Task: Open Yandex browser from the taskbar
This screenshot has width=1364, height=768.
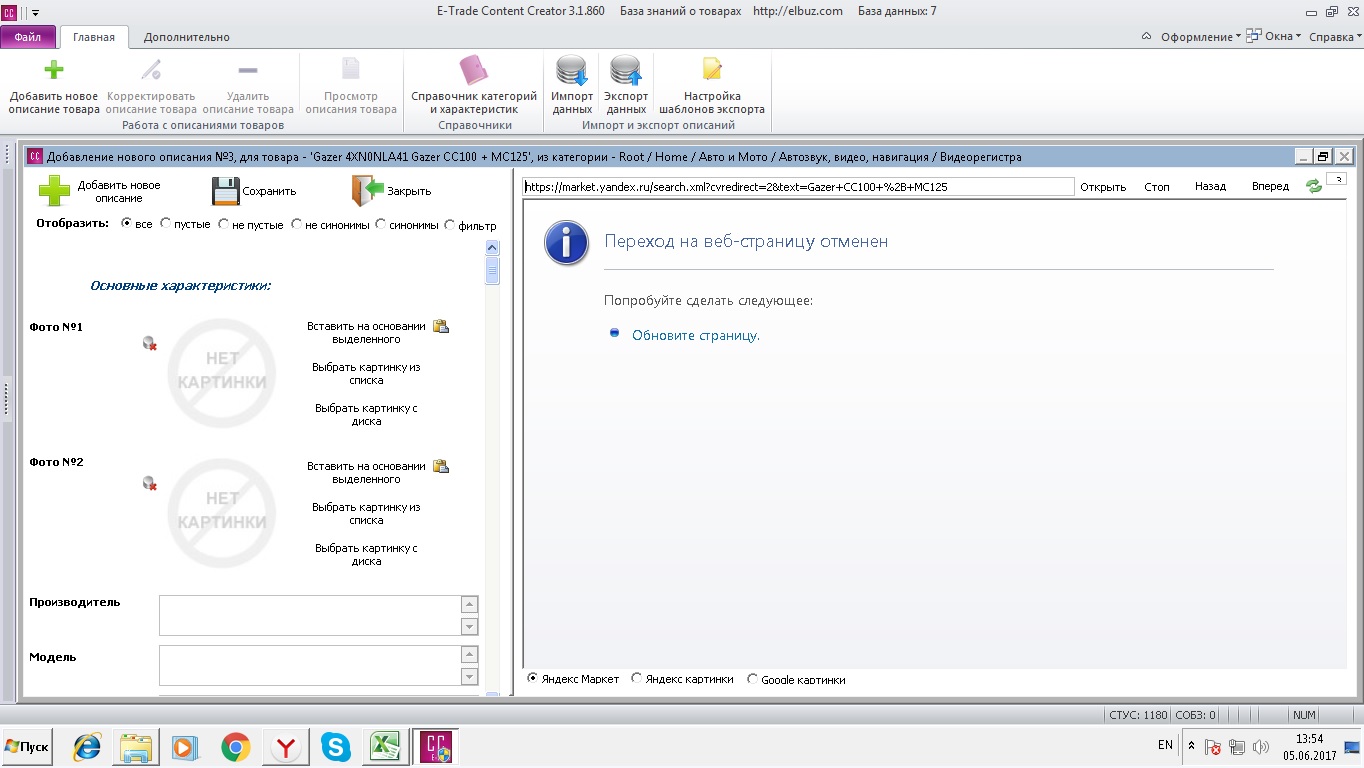Action: [286, 747]
